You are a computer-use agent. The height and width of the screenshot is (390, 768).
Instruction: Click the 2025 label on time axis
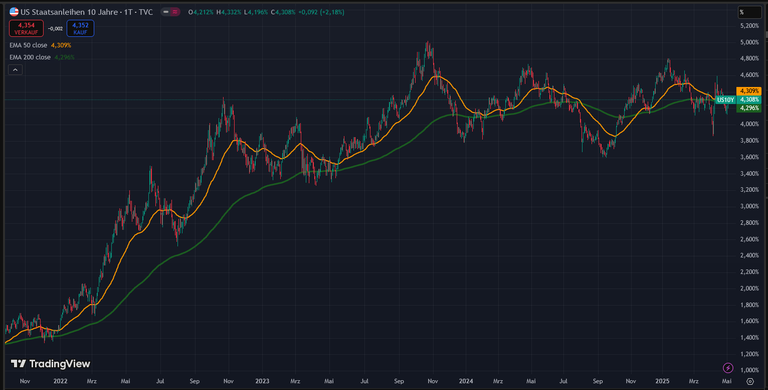[662, 381]
